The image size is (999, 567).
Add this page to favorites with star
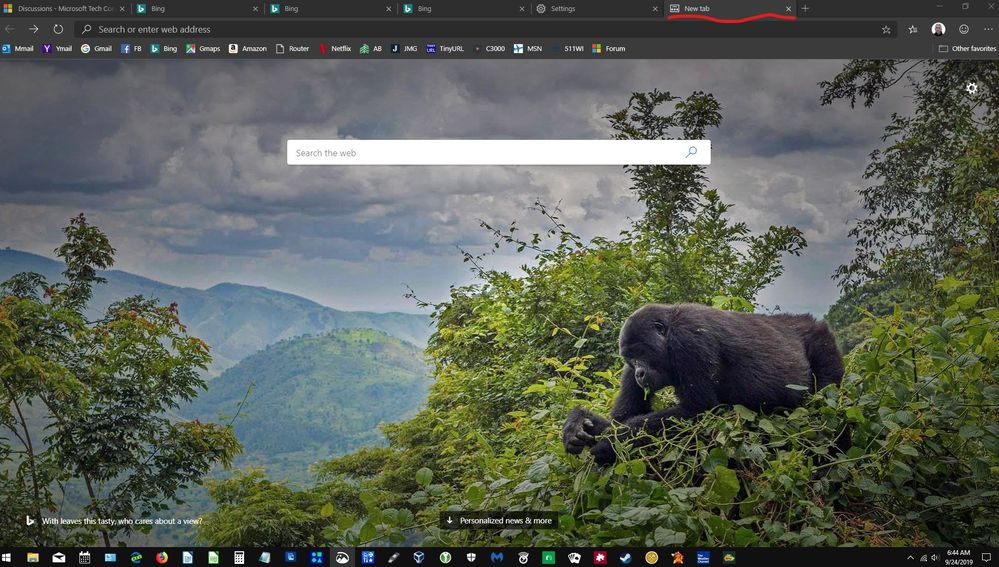(x=886, y=29)
